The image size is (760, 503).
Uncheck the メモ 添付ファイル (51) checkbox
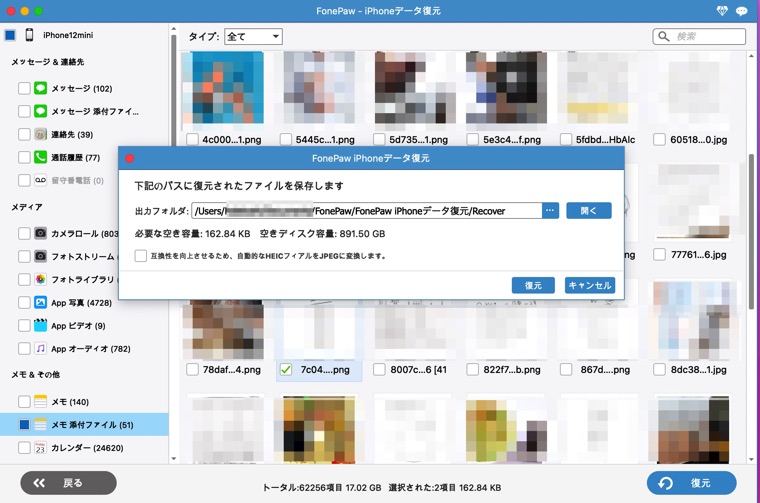(x=24, y=424)
